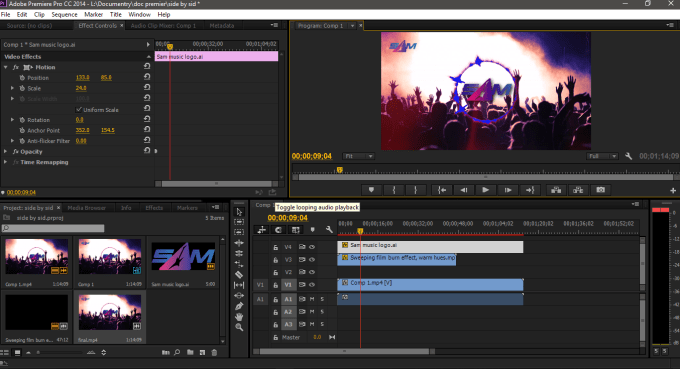Image resolution: width=680 pixels, height=369 pixels.
Task: Open the Clip menu
Action: [39, 14]
